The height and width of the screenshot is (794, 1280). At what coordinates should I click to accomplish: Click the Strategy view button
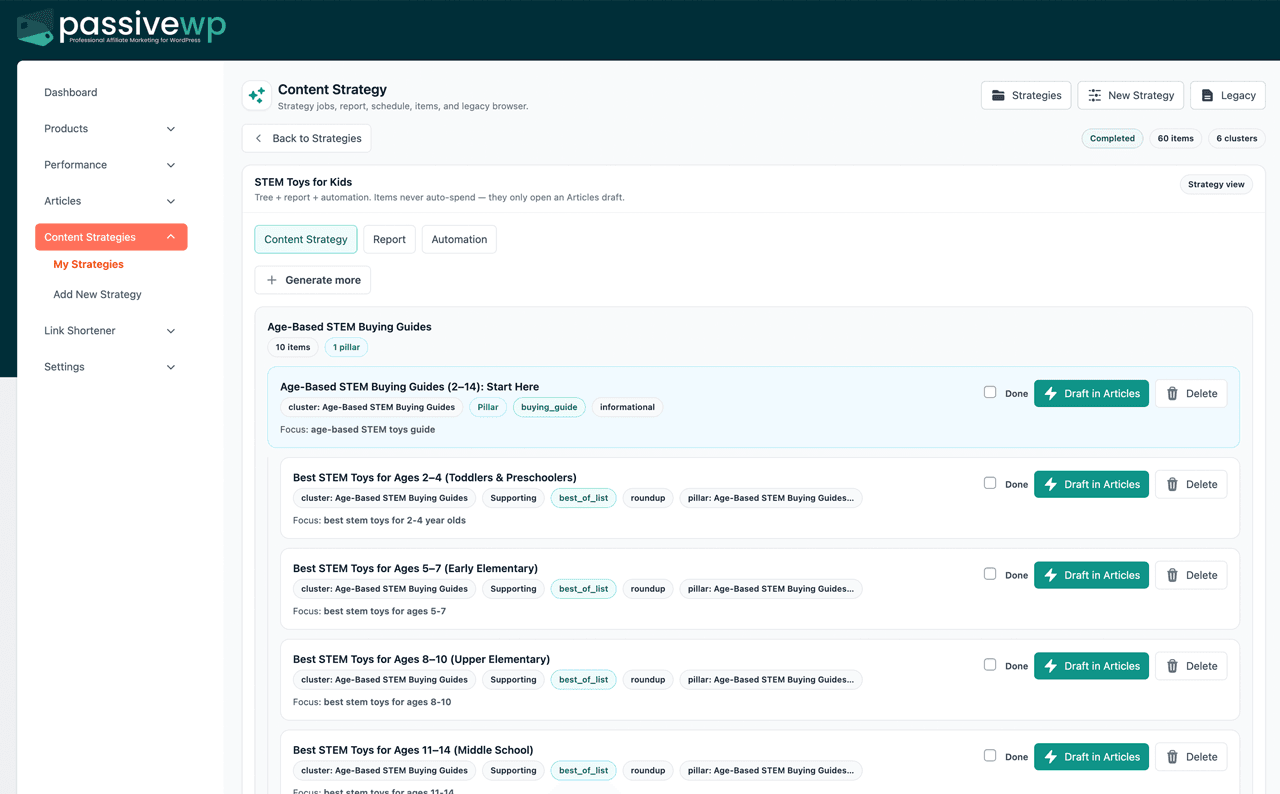point(1216,184)
